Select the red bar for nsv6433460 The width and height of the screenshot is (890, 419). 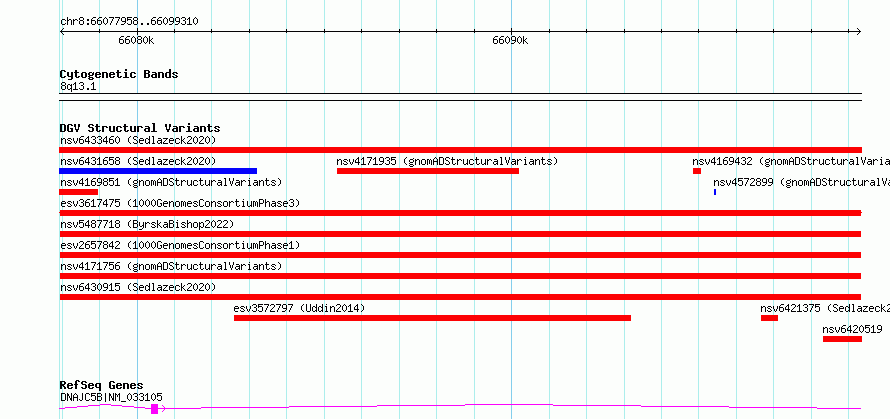tap(461, 150)
